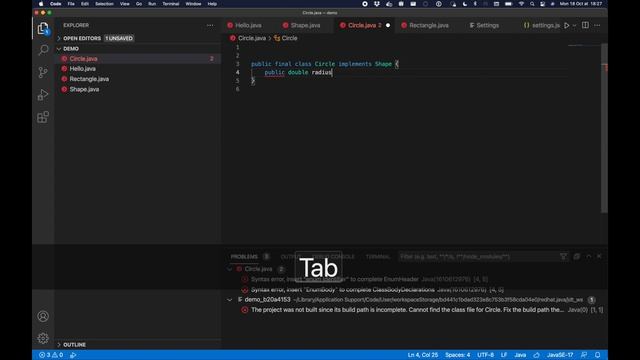Switch to the settings.json tab
640x360 pixels.
click(542, 25)
